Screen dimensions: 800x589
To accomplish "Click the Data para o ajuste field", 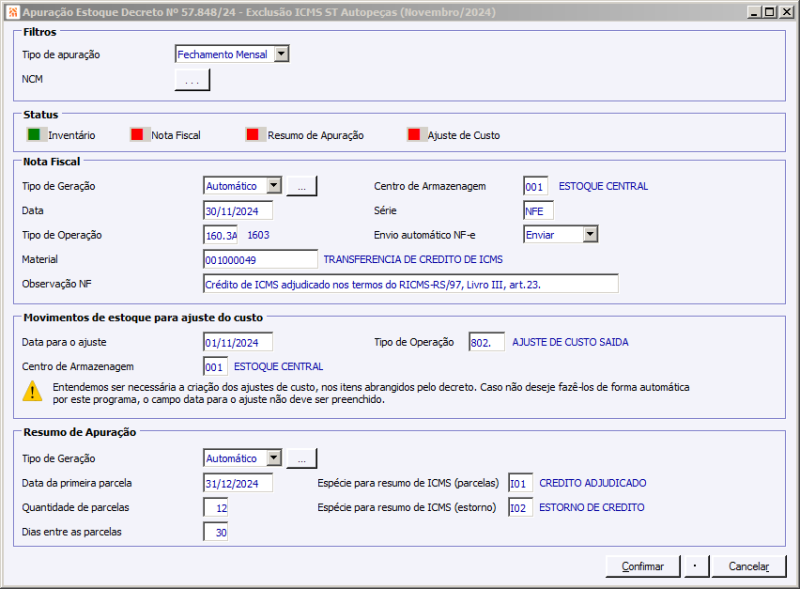I will coord(238,342).
